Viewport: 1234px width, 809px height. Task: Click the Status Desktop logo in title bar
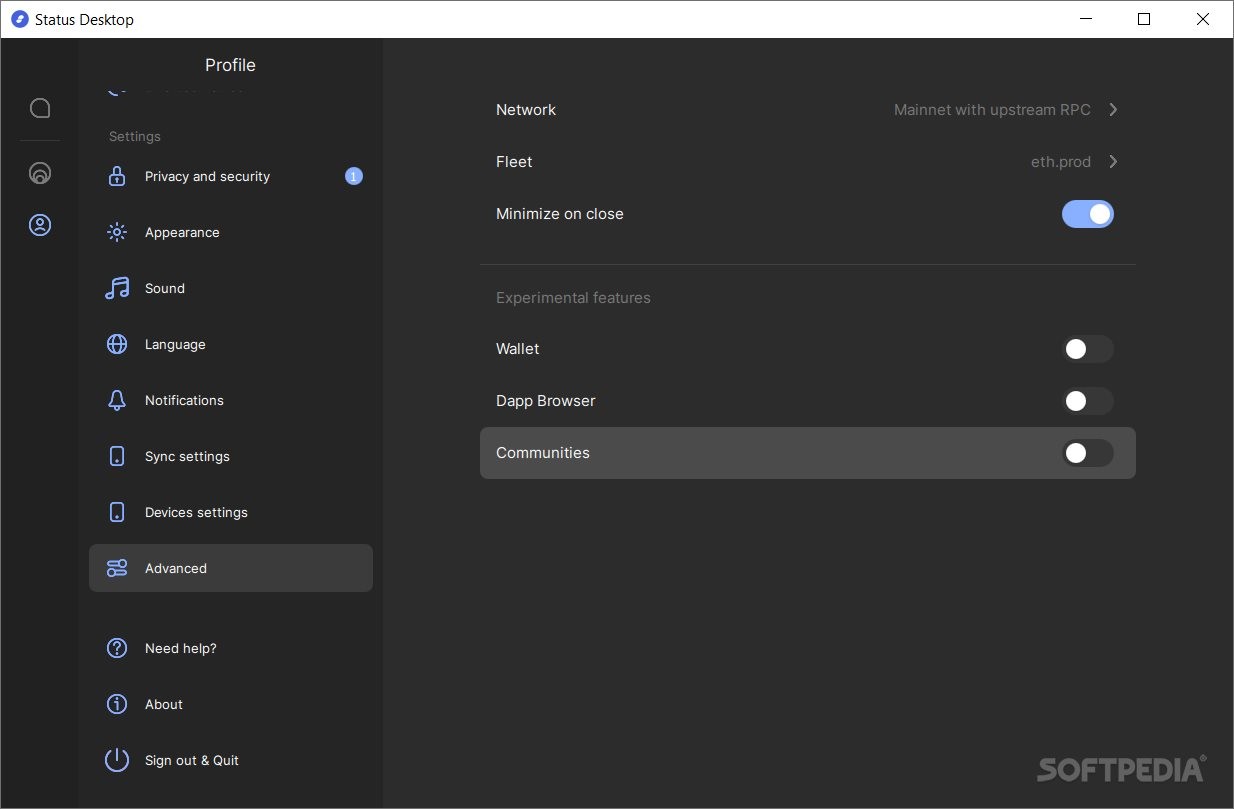[x=19, y=19]
